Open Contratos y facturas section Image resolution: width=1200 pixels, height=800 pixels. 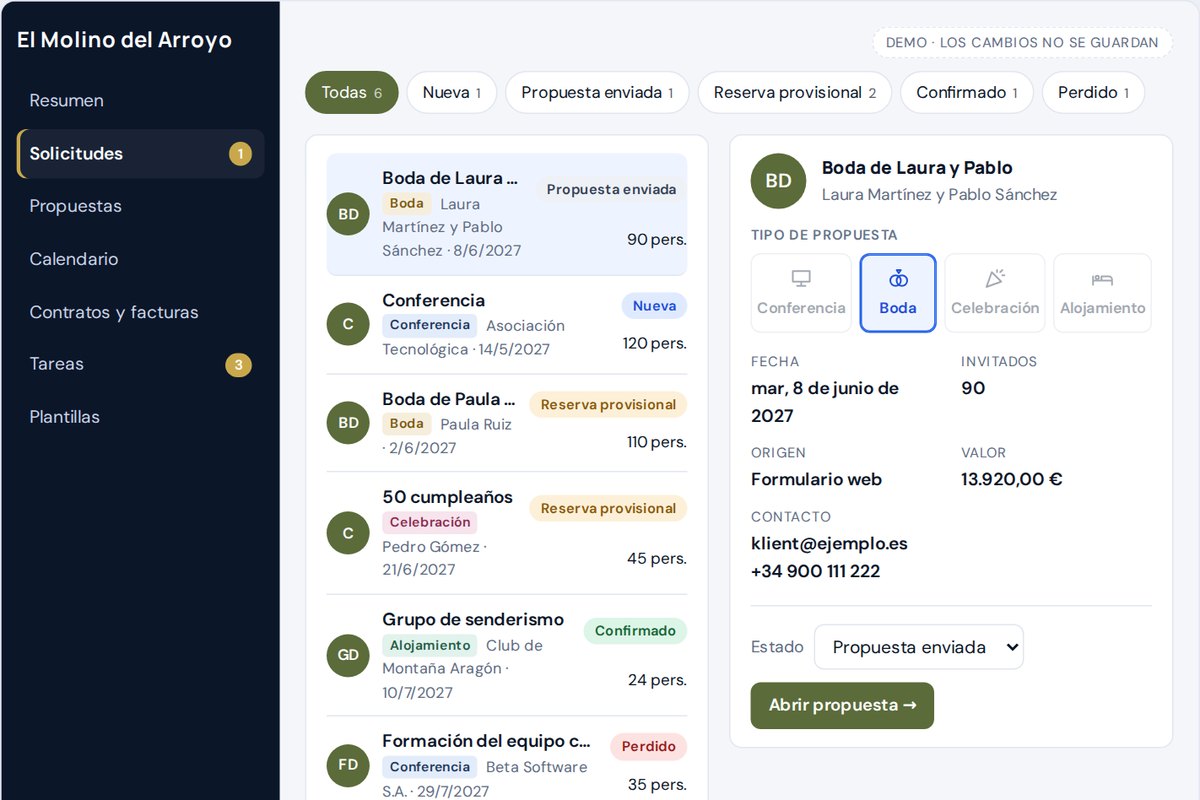click(x=141, y=312)
